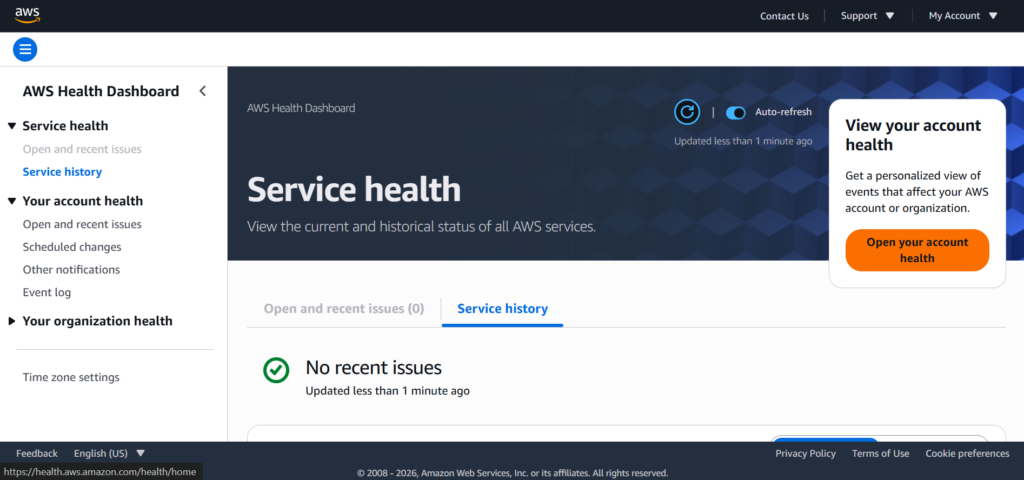
Task: Open the English (US) language selector
Action: pyautogui.click(x=109, y=453)
